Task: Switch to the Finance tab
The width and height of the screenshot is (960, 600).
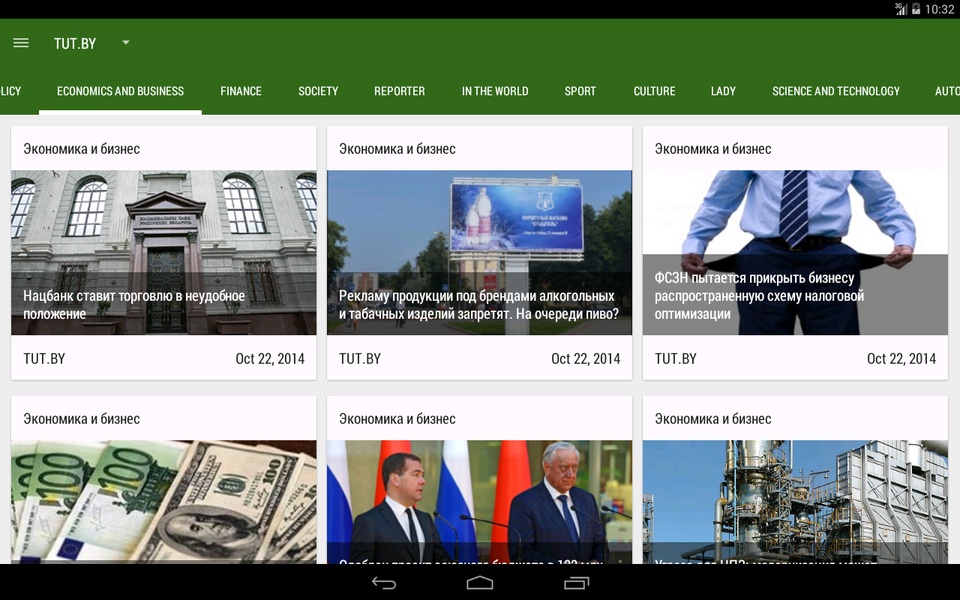Action: coord(241,91)
